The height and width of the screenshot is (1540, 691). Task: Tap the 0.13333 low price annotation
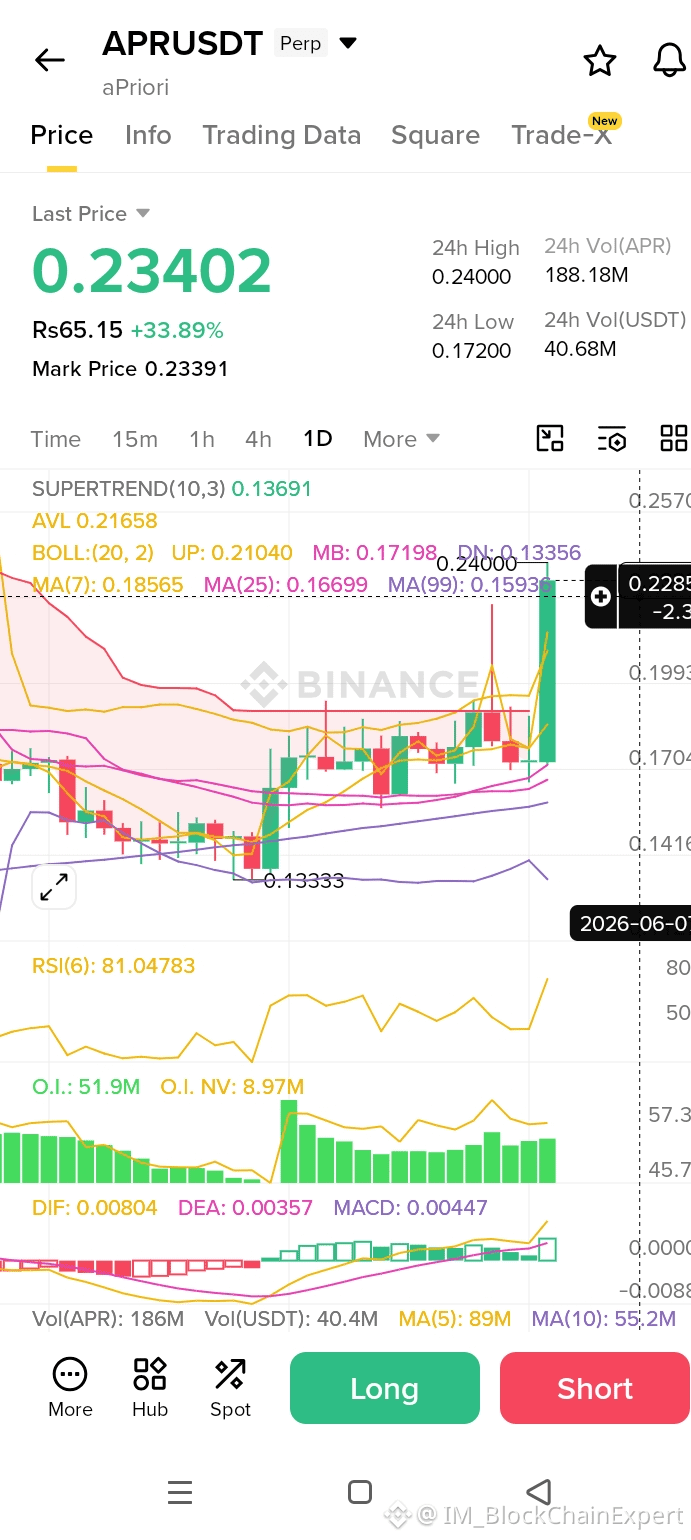(304, 881)
